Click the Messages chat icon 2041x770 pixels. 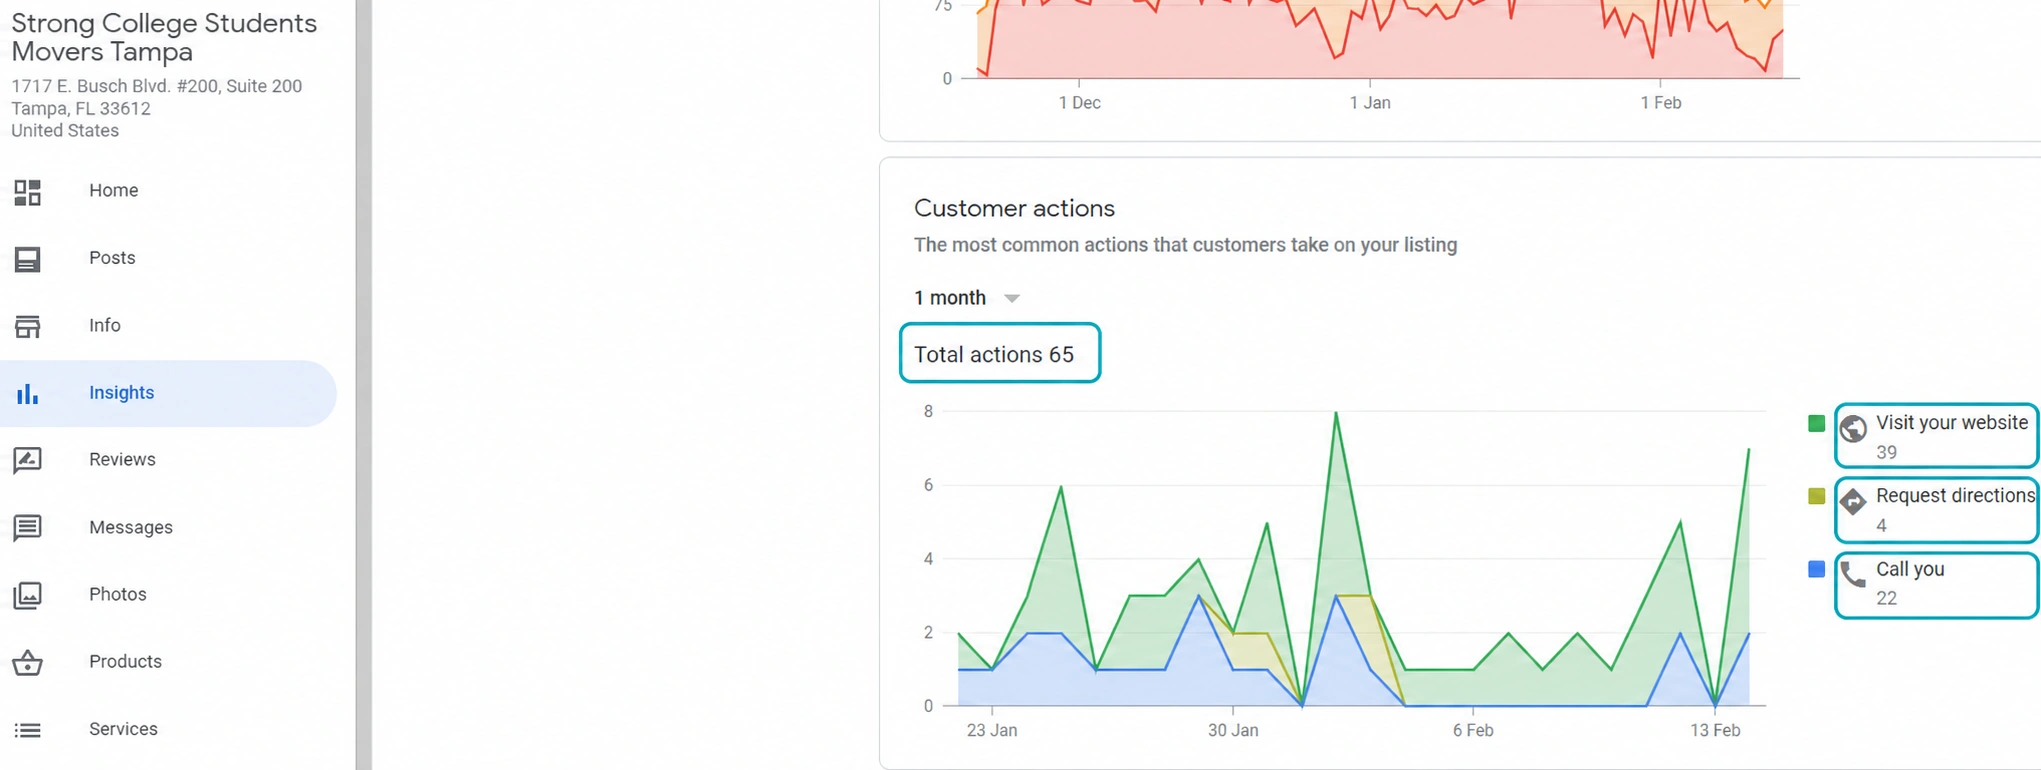pyautogui.click(x=28, y=527)
